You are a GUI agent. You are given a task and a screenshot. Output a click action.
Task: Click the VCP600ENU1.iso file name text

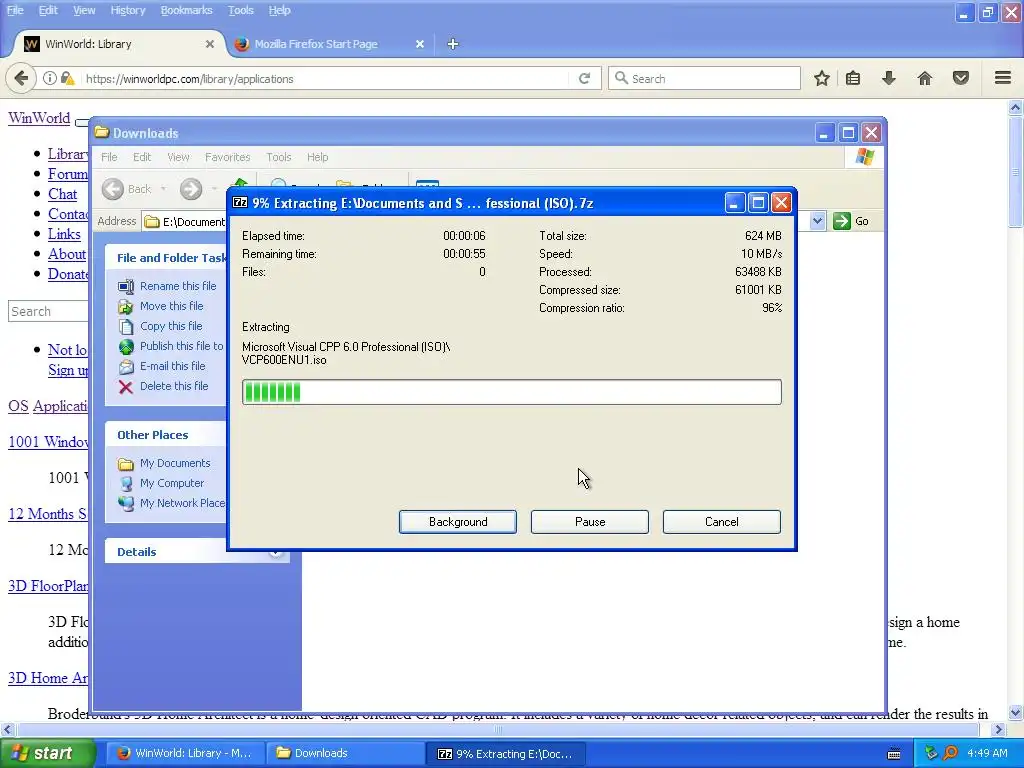coord(284,360)
